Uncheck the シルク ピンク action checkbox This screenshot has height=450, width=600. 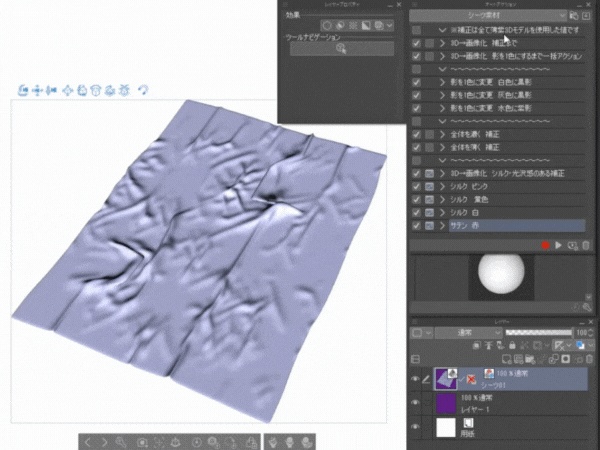coord(416,186)
